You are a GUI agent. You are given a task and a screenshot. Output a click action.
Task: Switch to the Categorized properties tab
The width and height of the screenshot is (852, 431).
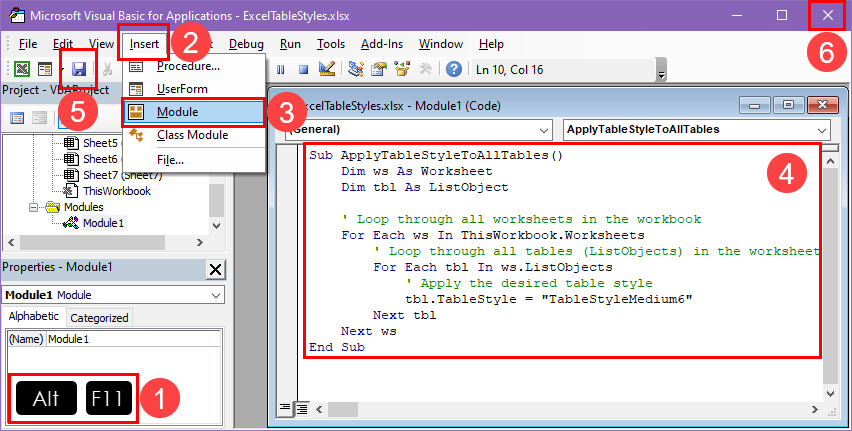[x=99, y=318]
